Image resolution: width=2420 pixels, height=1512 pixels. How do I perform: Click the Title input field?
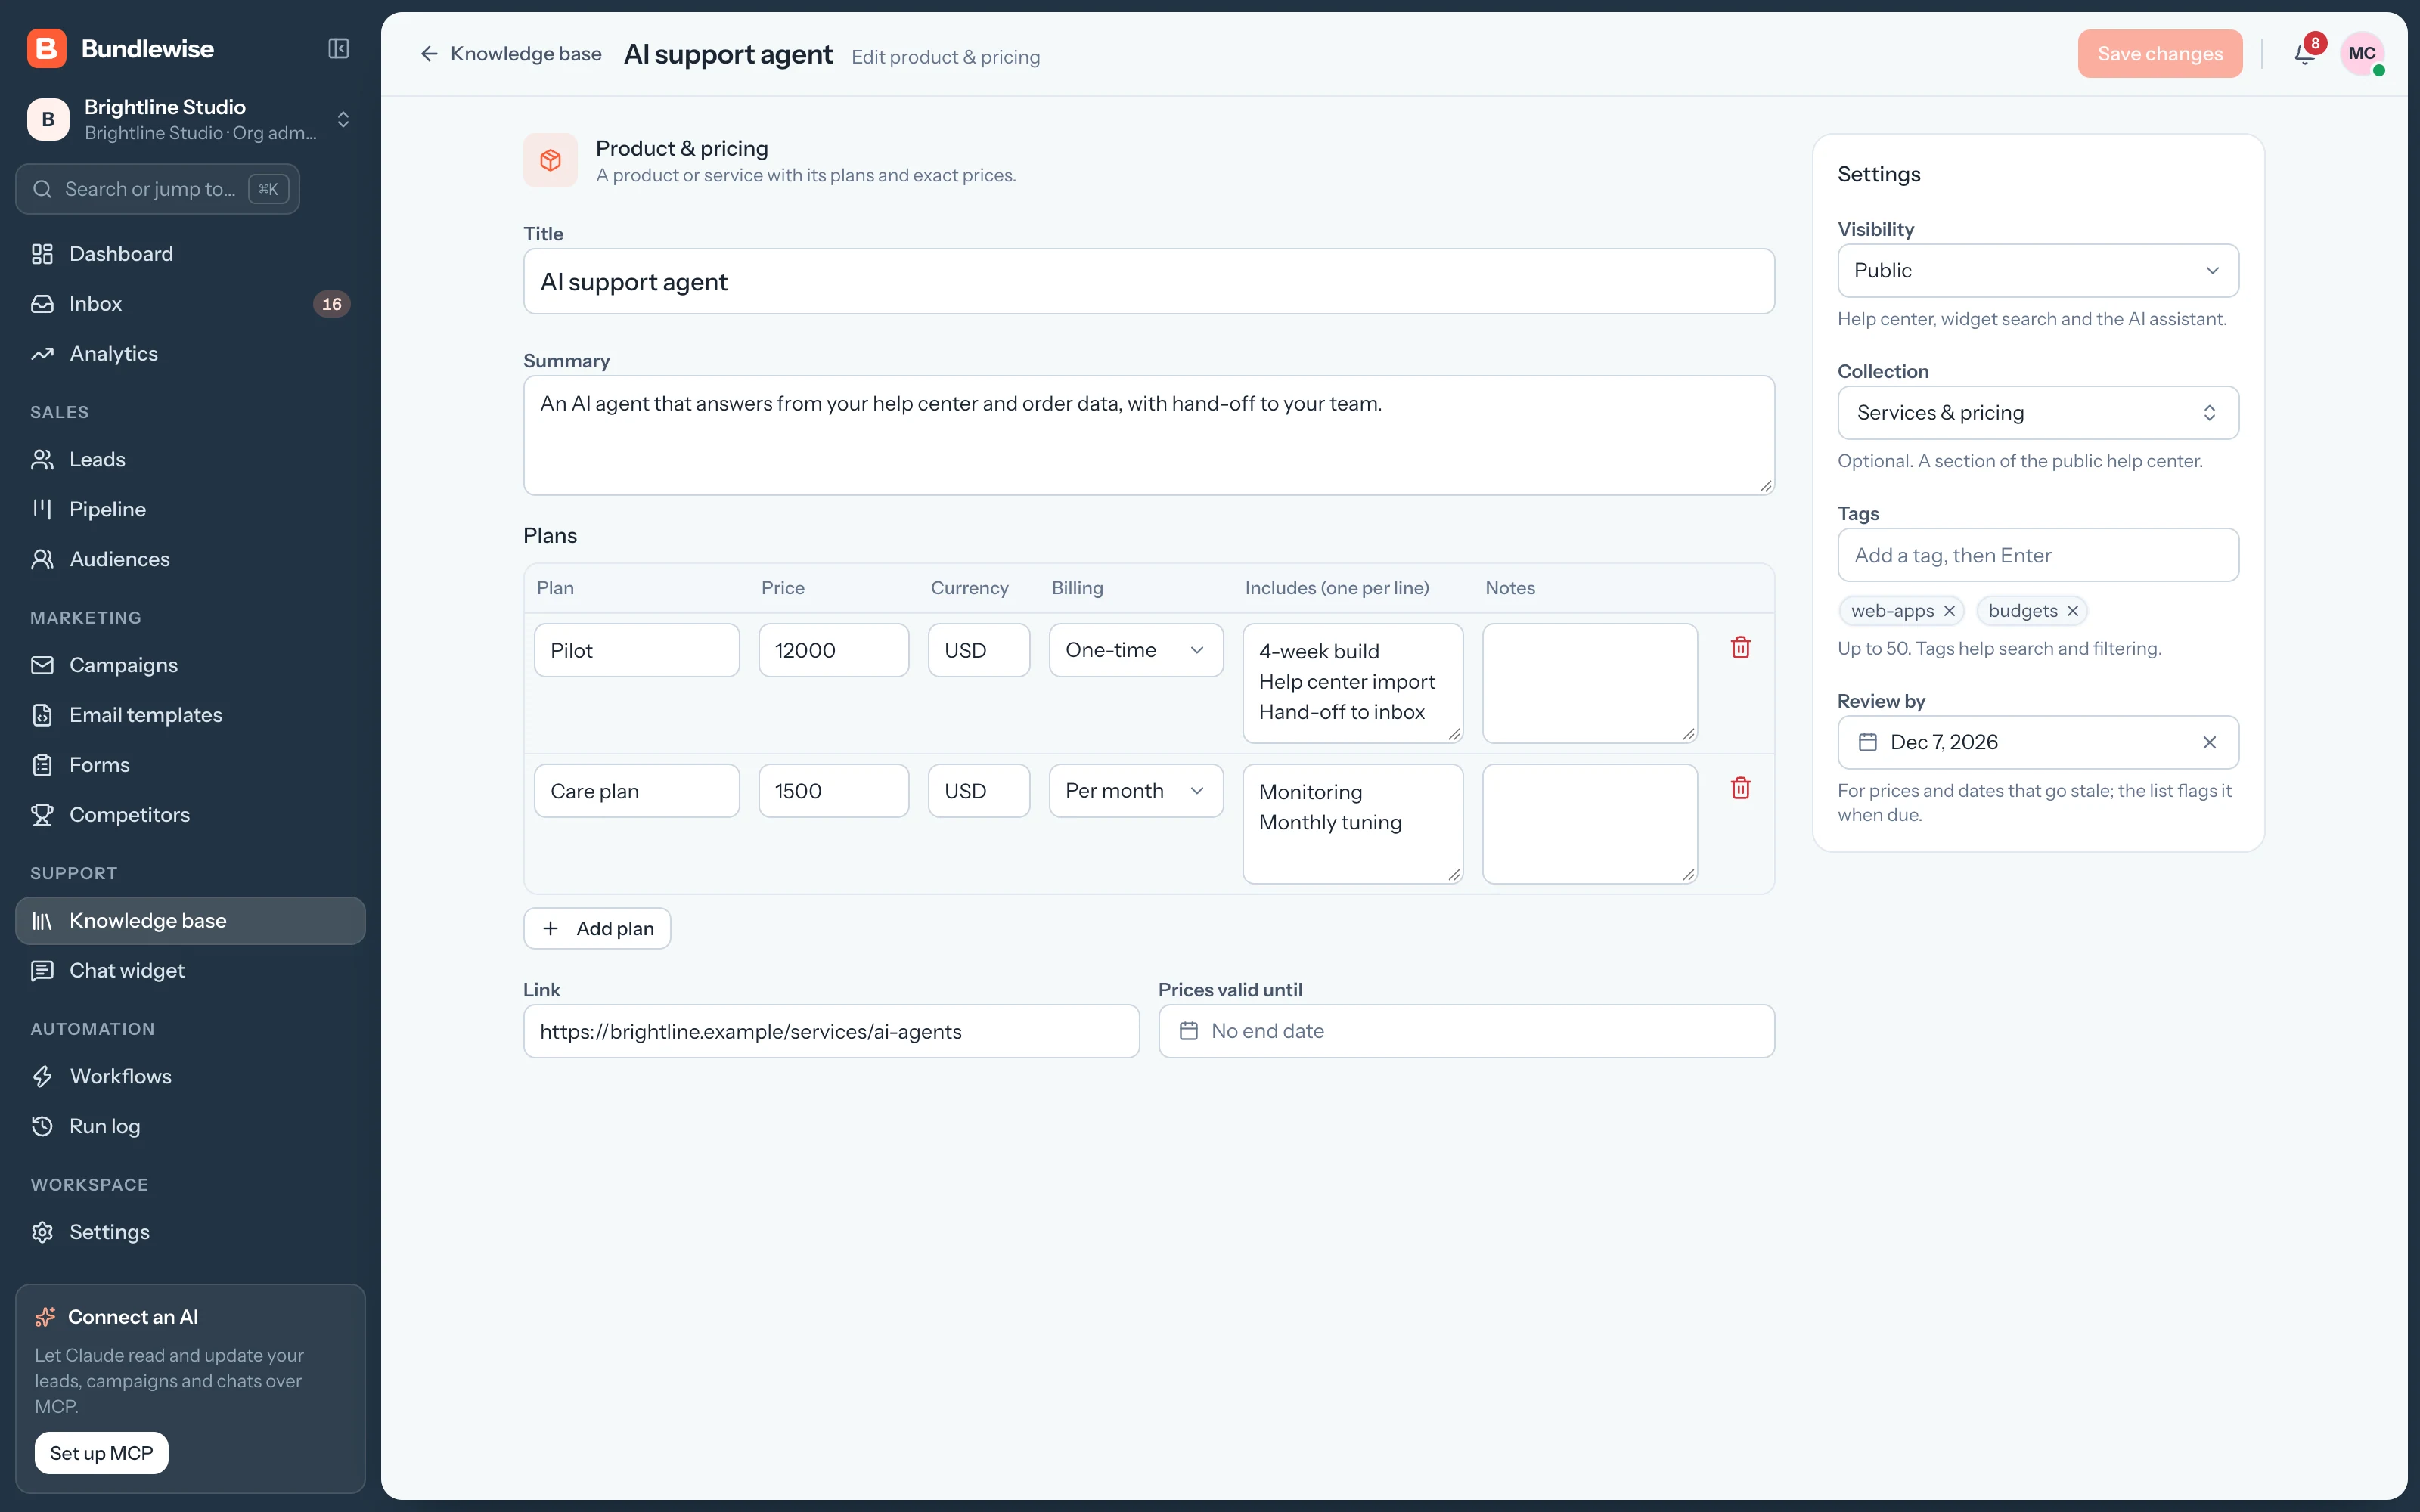tap(1148, 282)
